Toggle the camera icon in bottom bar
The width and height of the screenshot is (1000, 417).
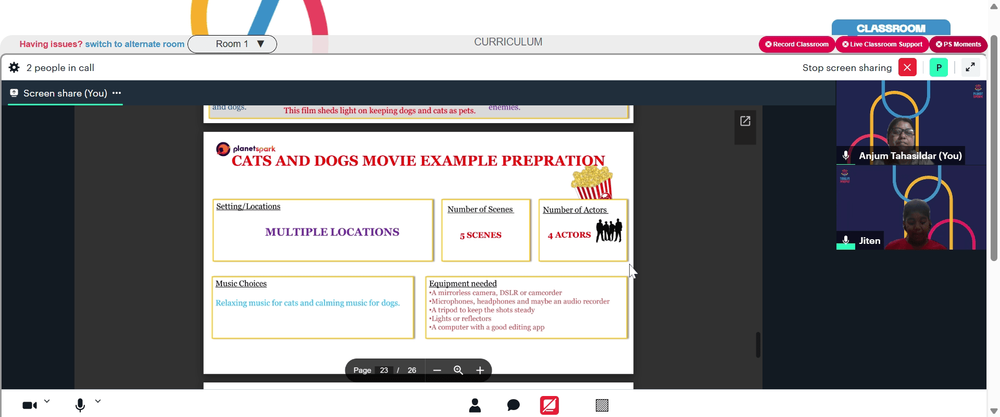(29, 406)
